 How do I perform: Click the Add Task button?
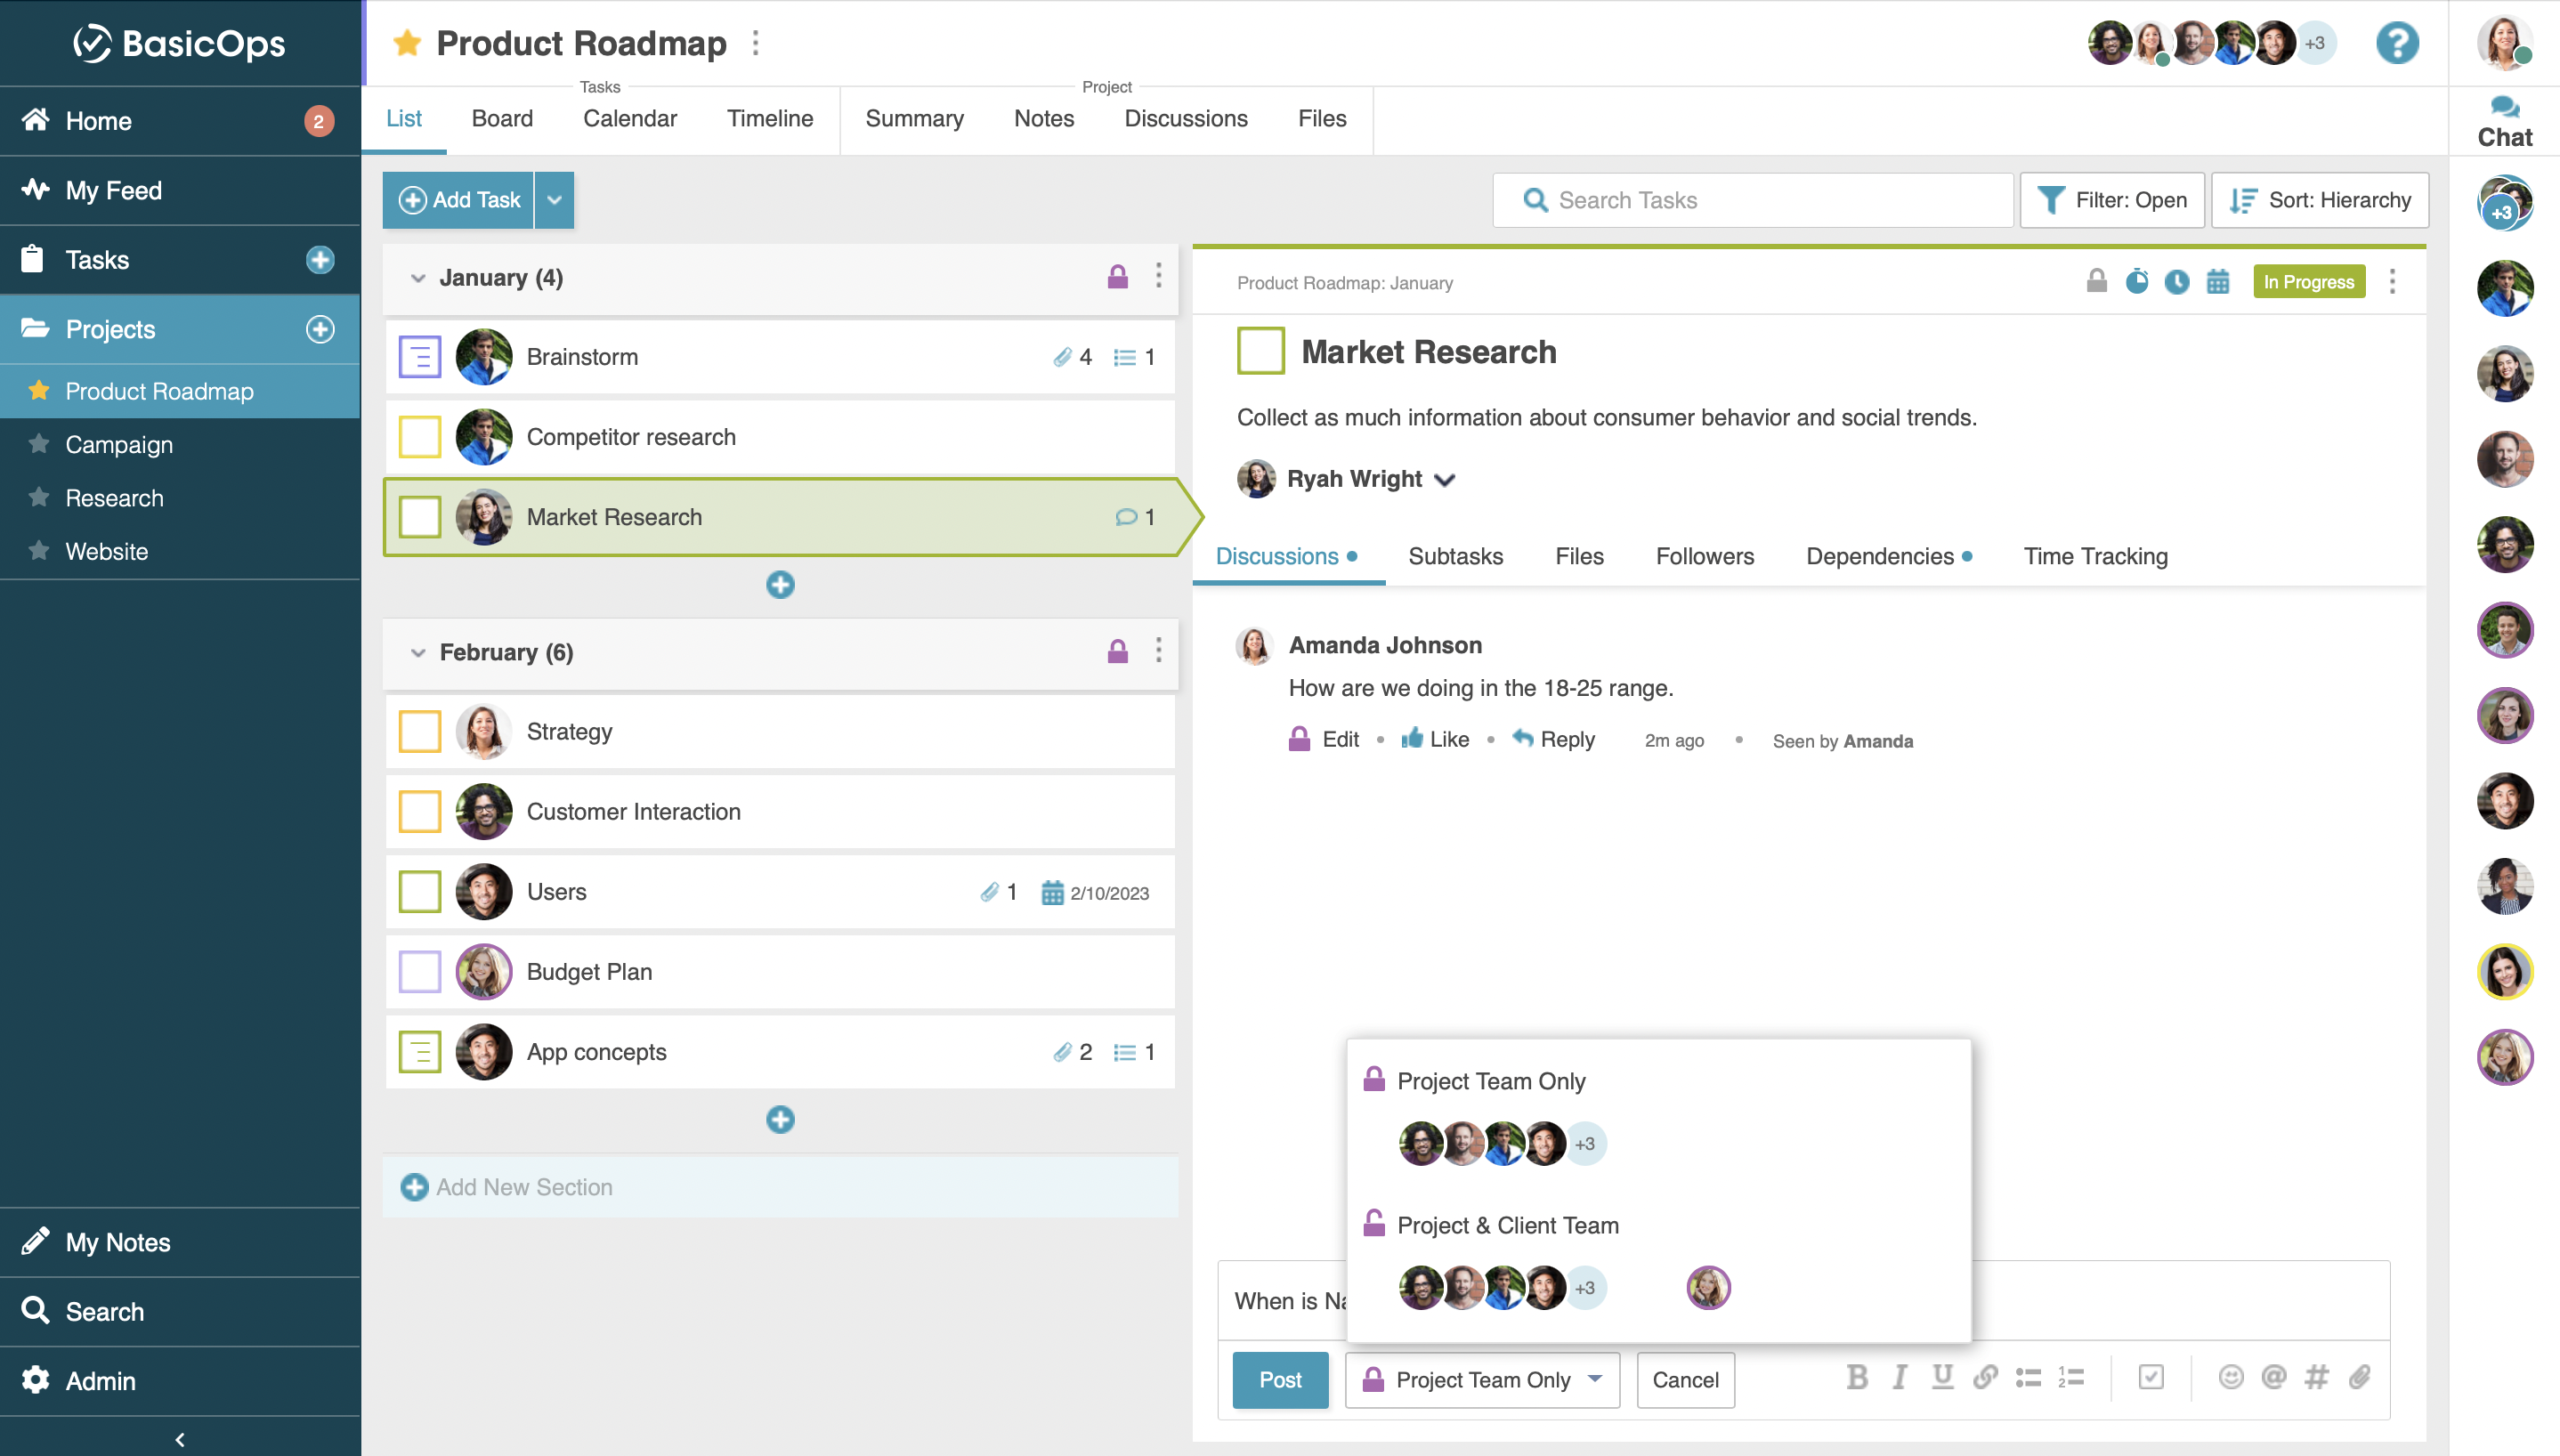tap(459, 200)
